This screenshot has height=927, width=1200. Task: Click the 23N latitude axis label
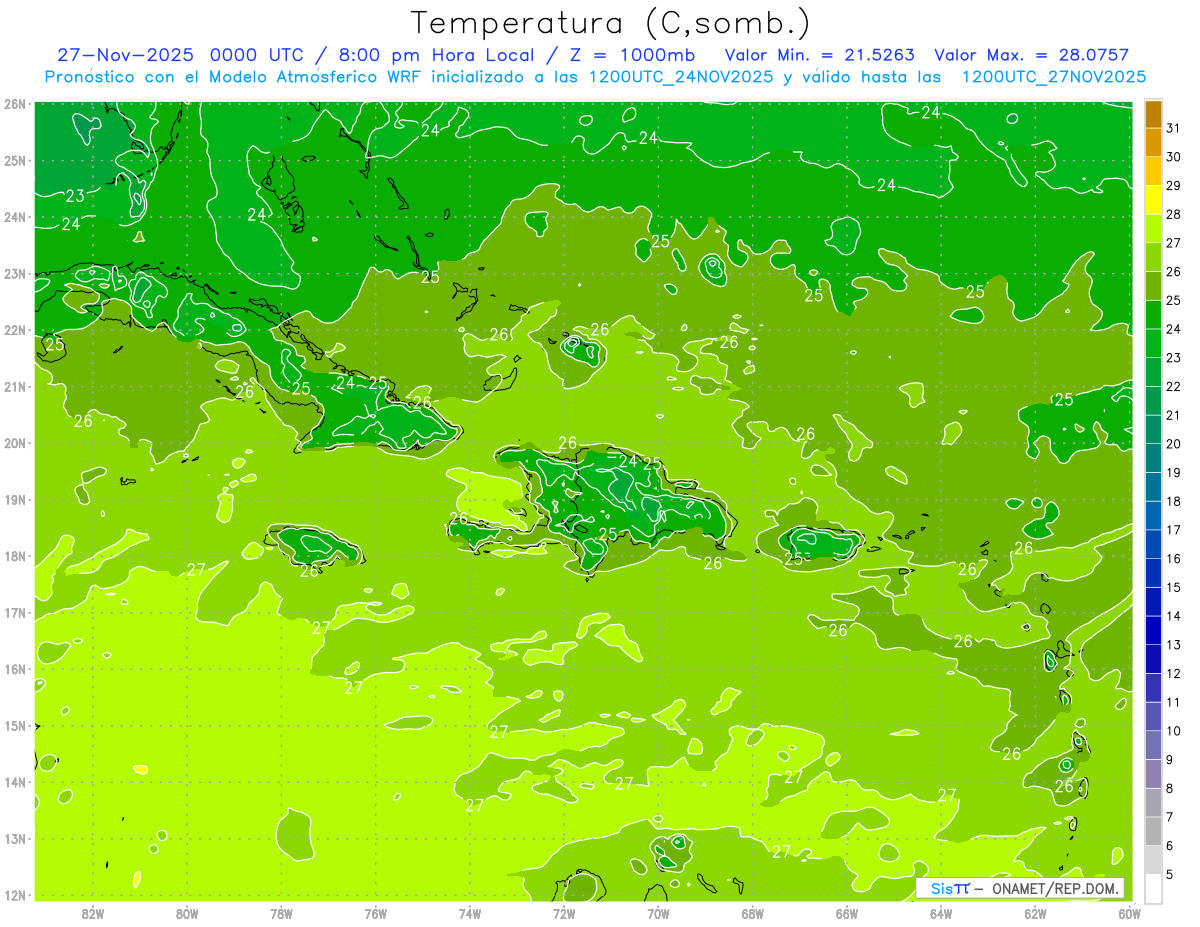pos(15,273)
